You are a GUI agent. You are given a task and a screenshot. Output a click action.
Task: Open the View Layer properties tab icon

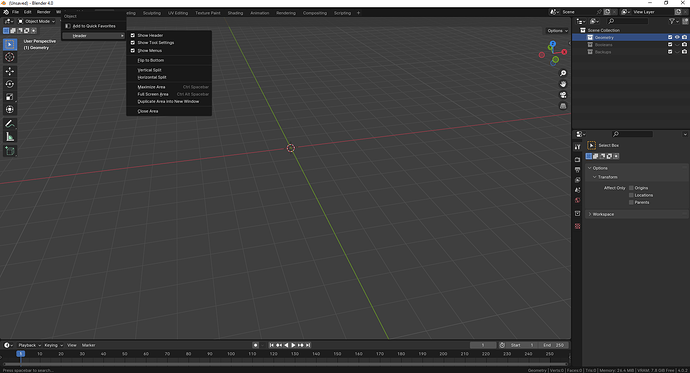(577, 180)
